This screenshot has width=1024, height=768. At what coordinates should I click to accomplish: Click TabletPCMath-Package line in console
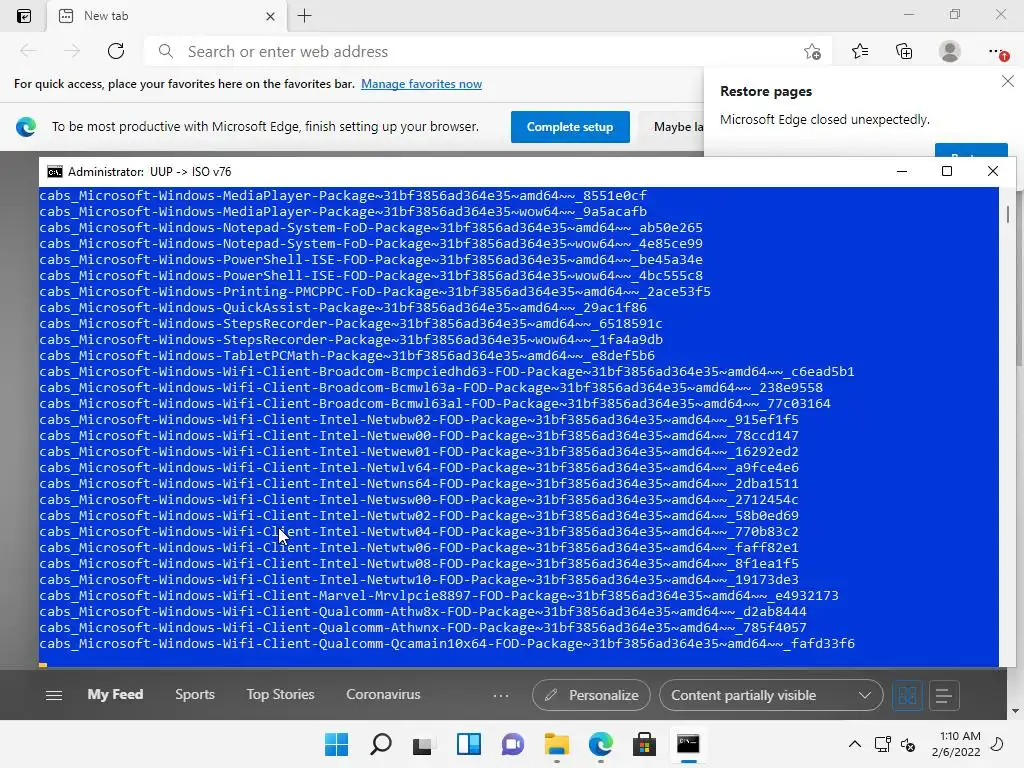pos(347,355)
